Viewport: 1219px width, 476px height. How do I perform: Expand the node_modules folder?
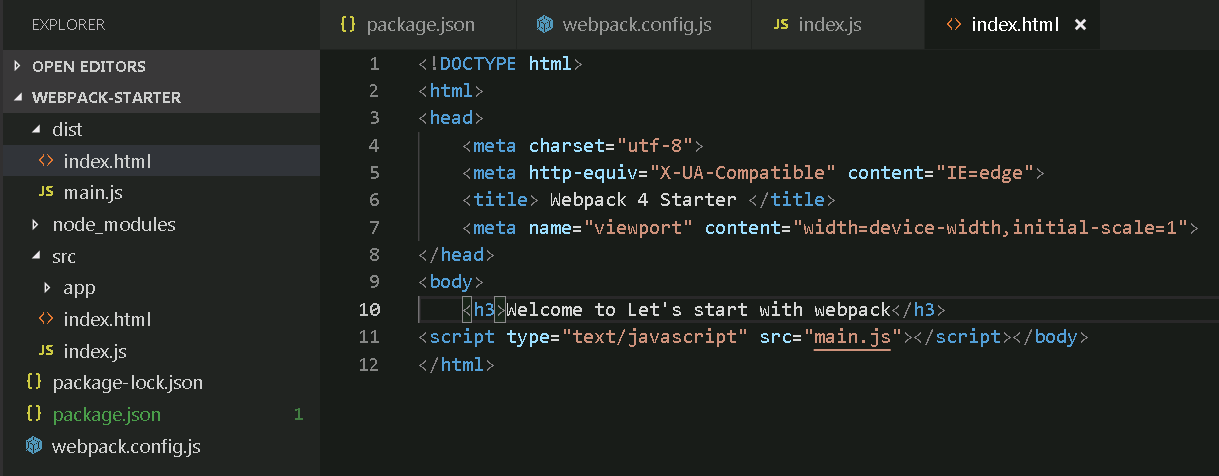[36, 224]
